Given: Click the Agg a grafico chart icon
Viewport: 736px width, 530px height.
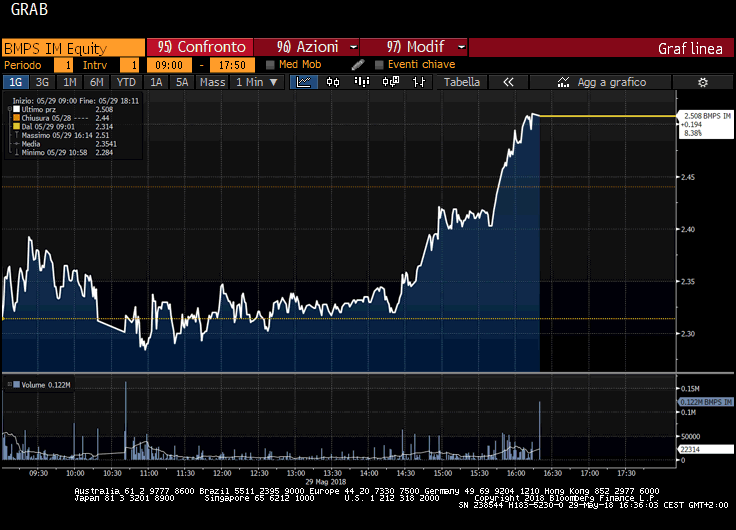Looking at the screenshot, I should 564,83.
